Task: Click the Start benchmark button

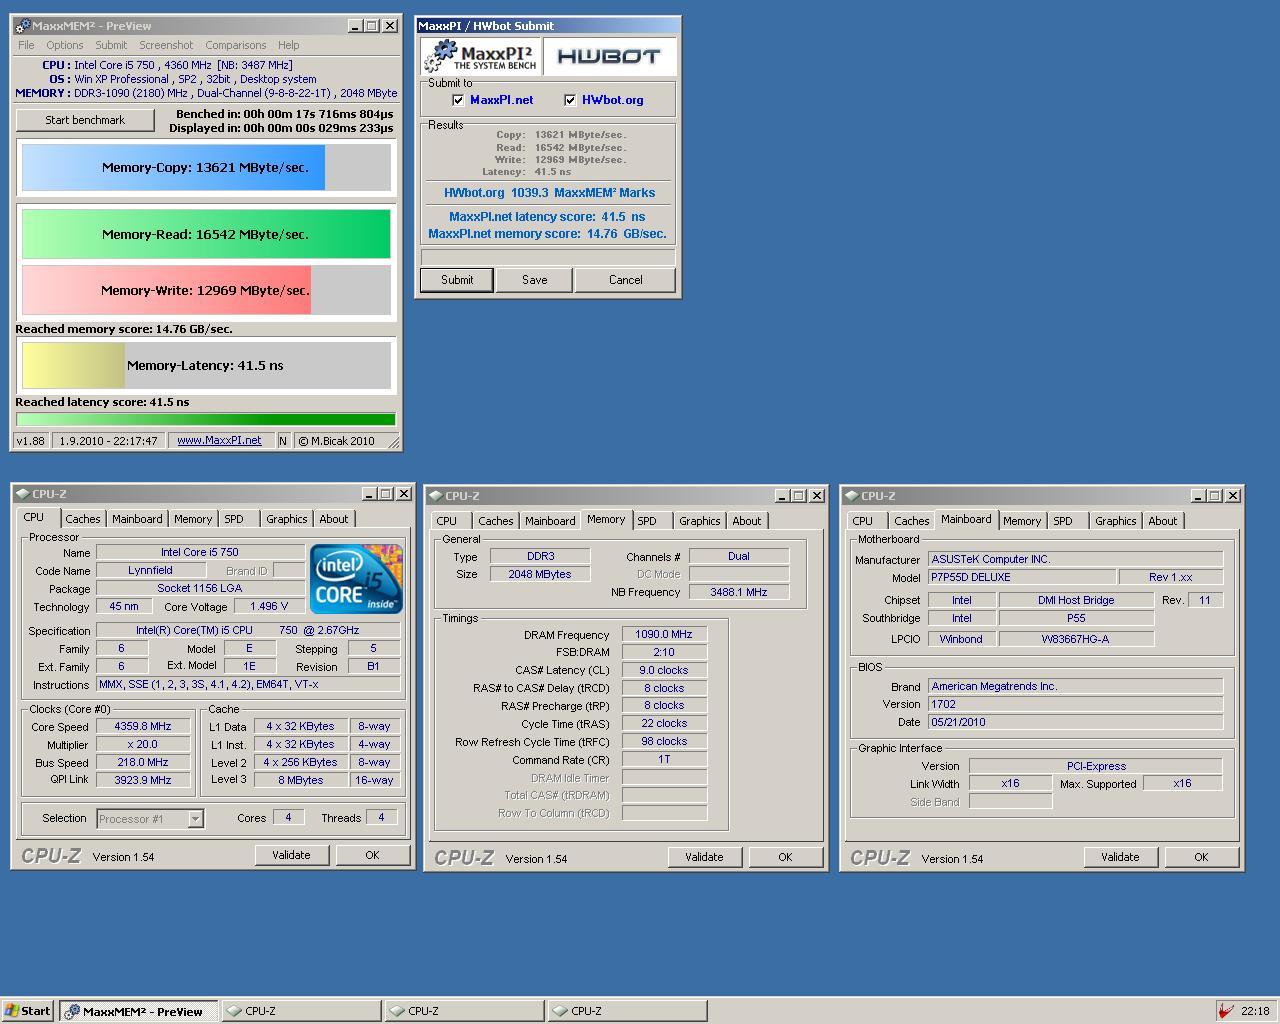Action: tap(85, 120)
